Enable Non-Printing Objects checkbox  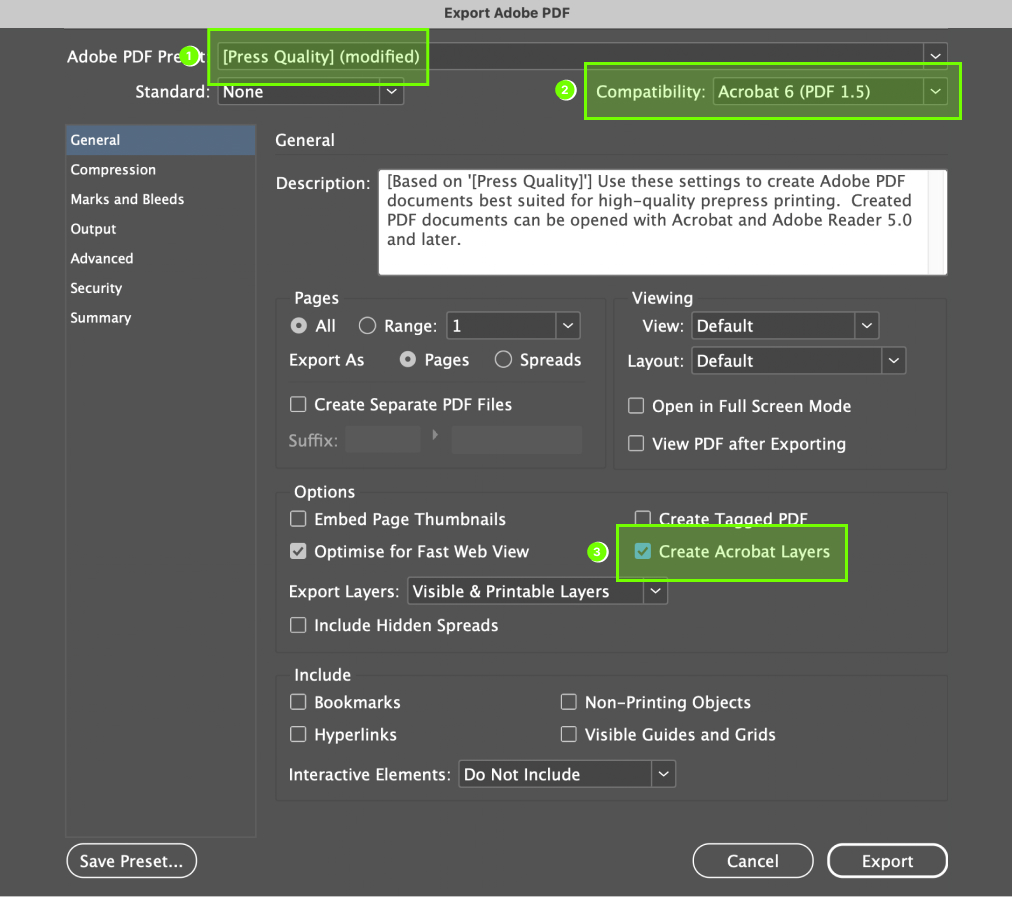tap(569, 702)
